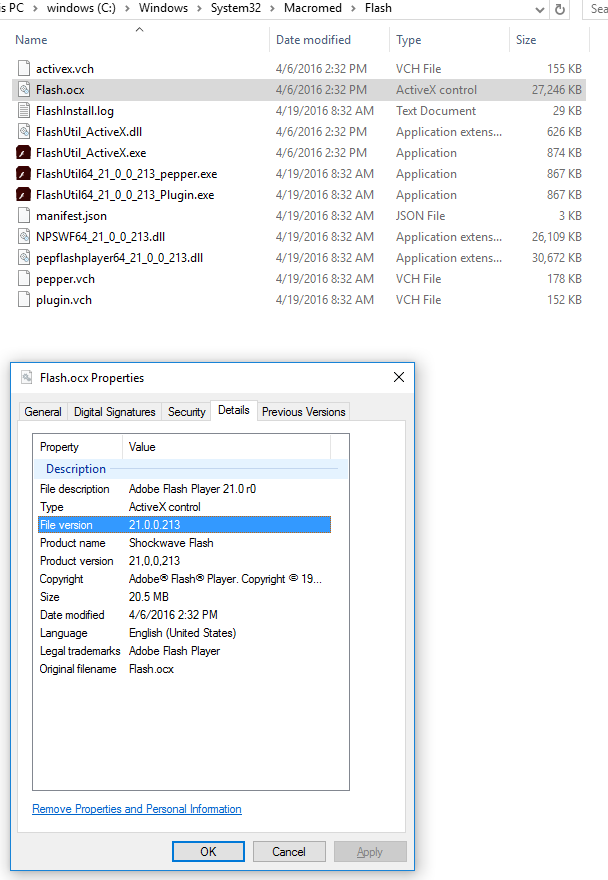Expand the chevron after windows (C:)

coord(127,8)
